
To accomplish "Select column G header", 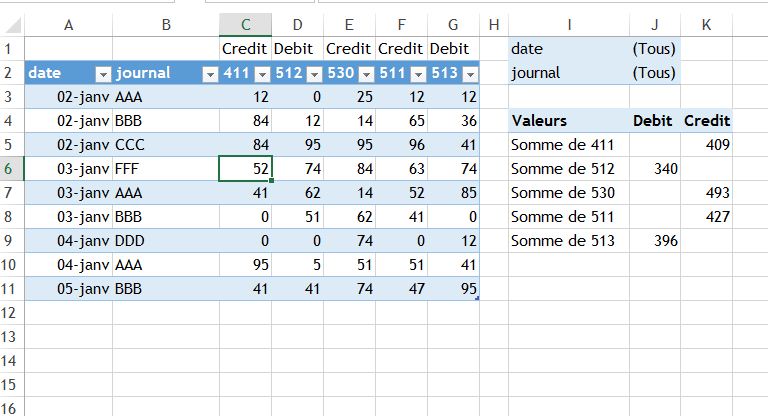I will coord(453,25).
